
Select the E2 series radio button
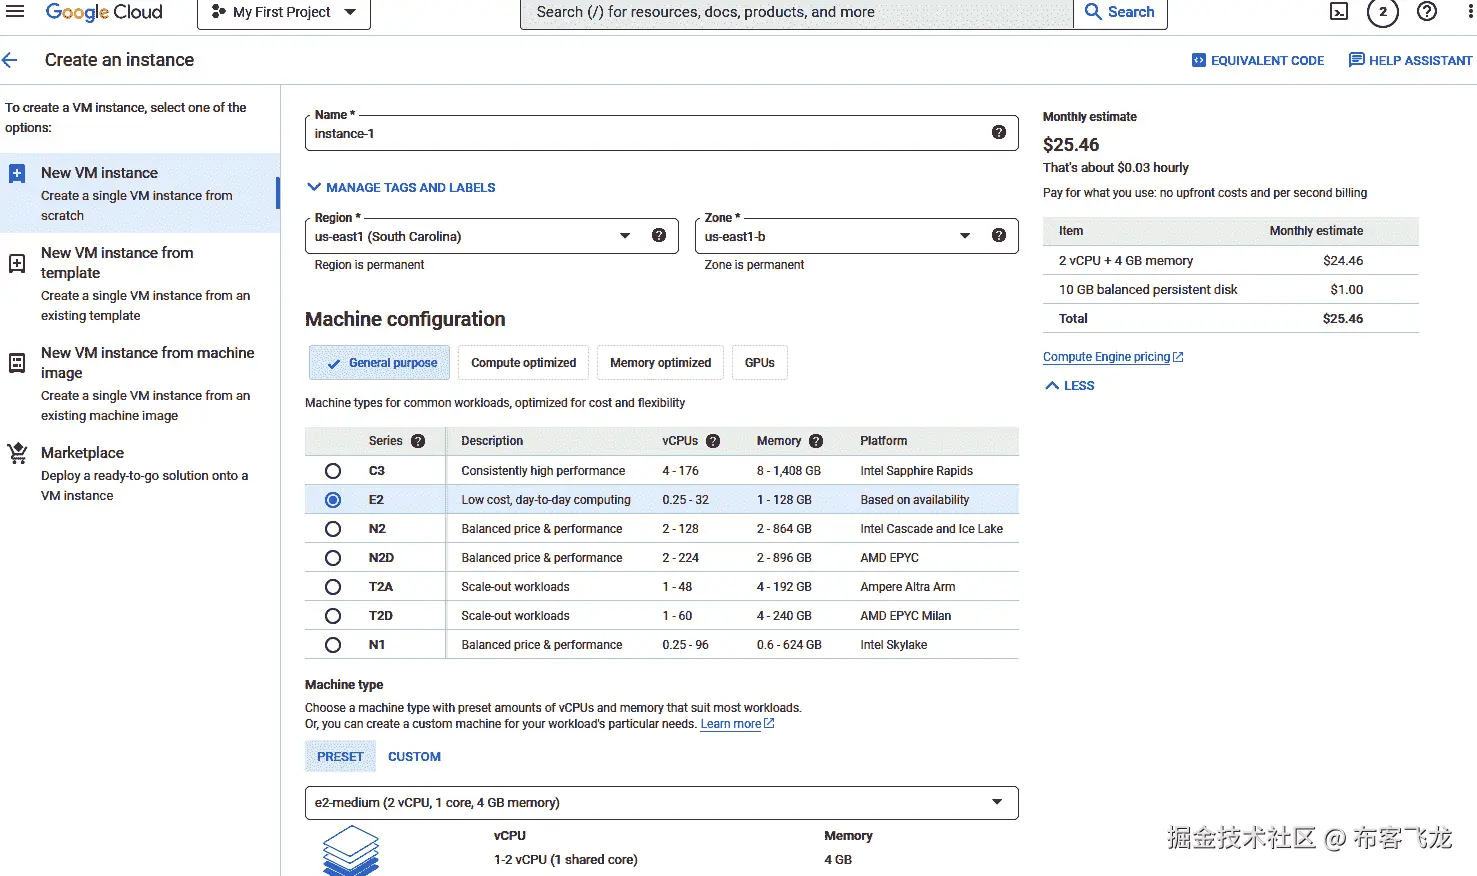click(333, 500)
